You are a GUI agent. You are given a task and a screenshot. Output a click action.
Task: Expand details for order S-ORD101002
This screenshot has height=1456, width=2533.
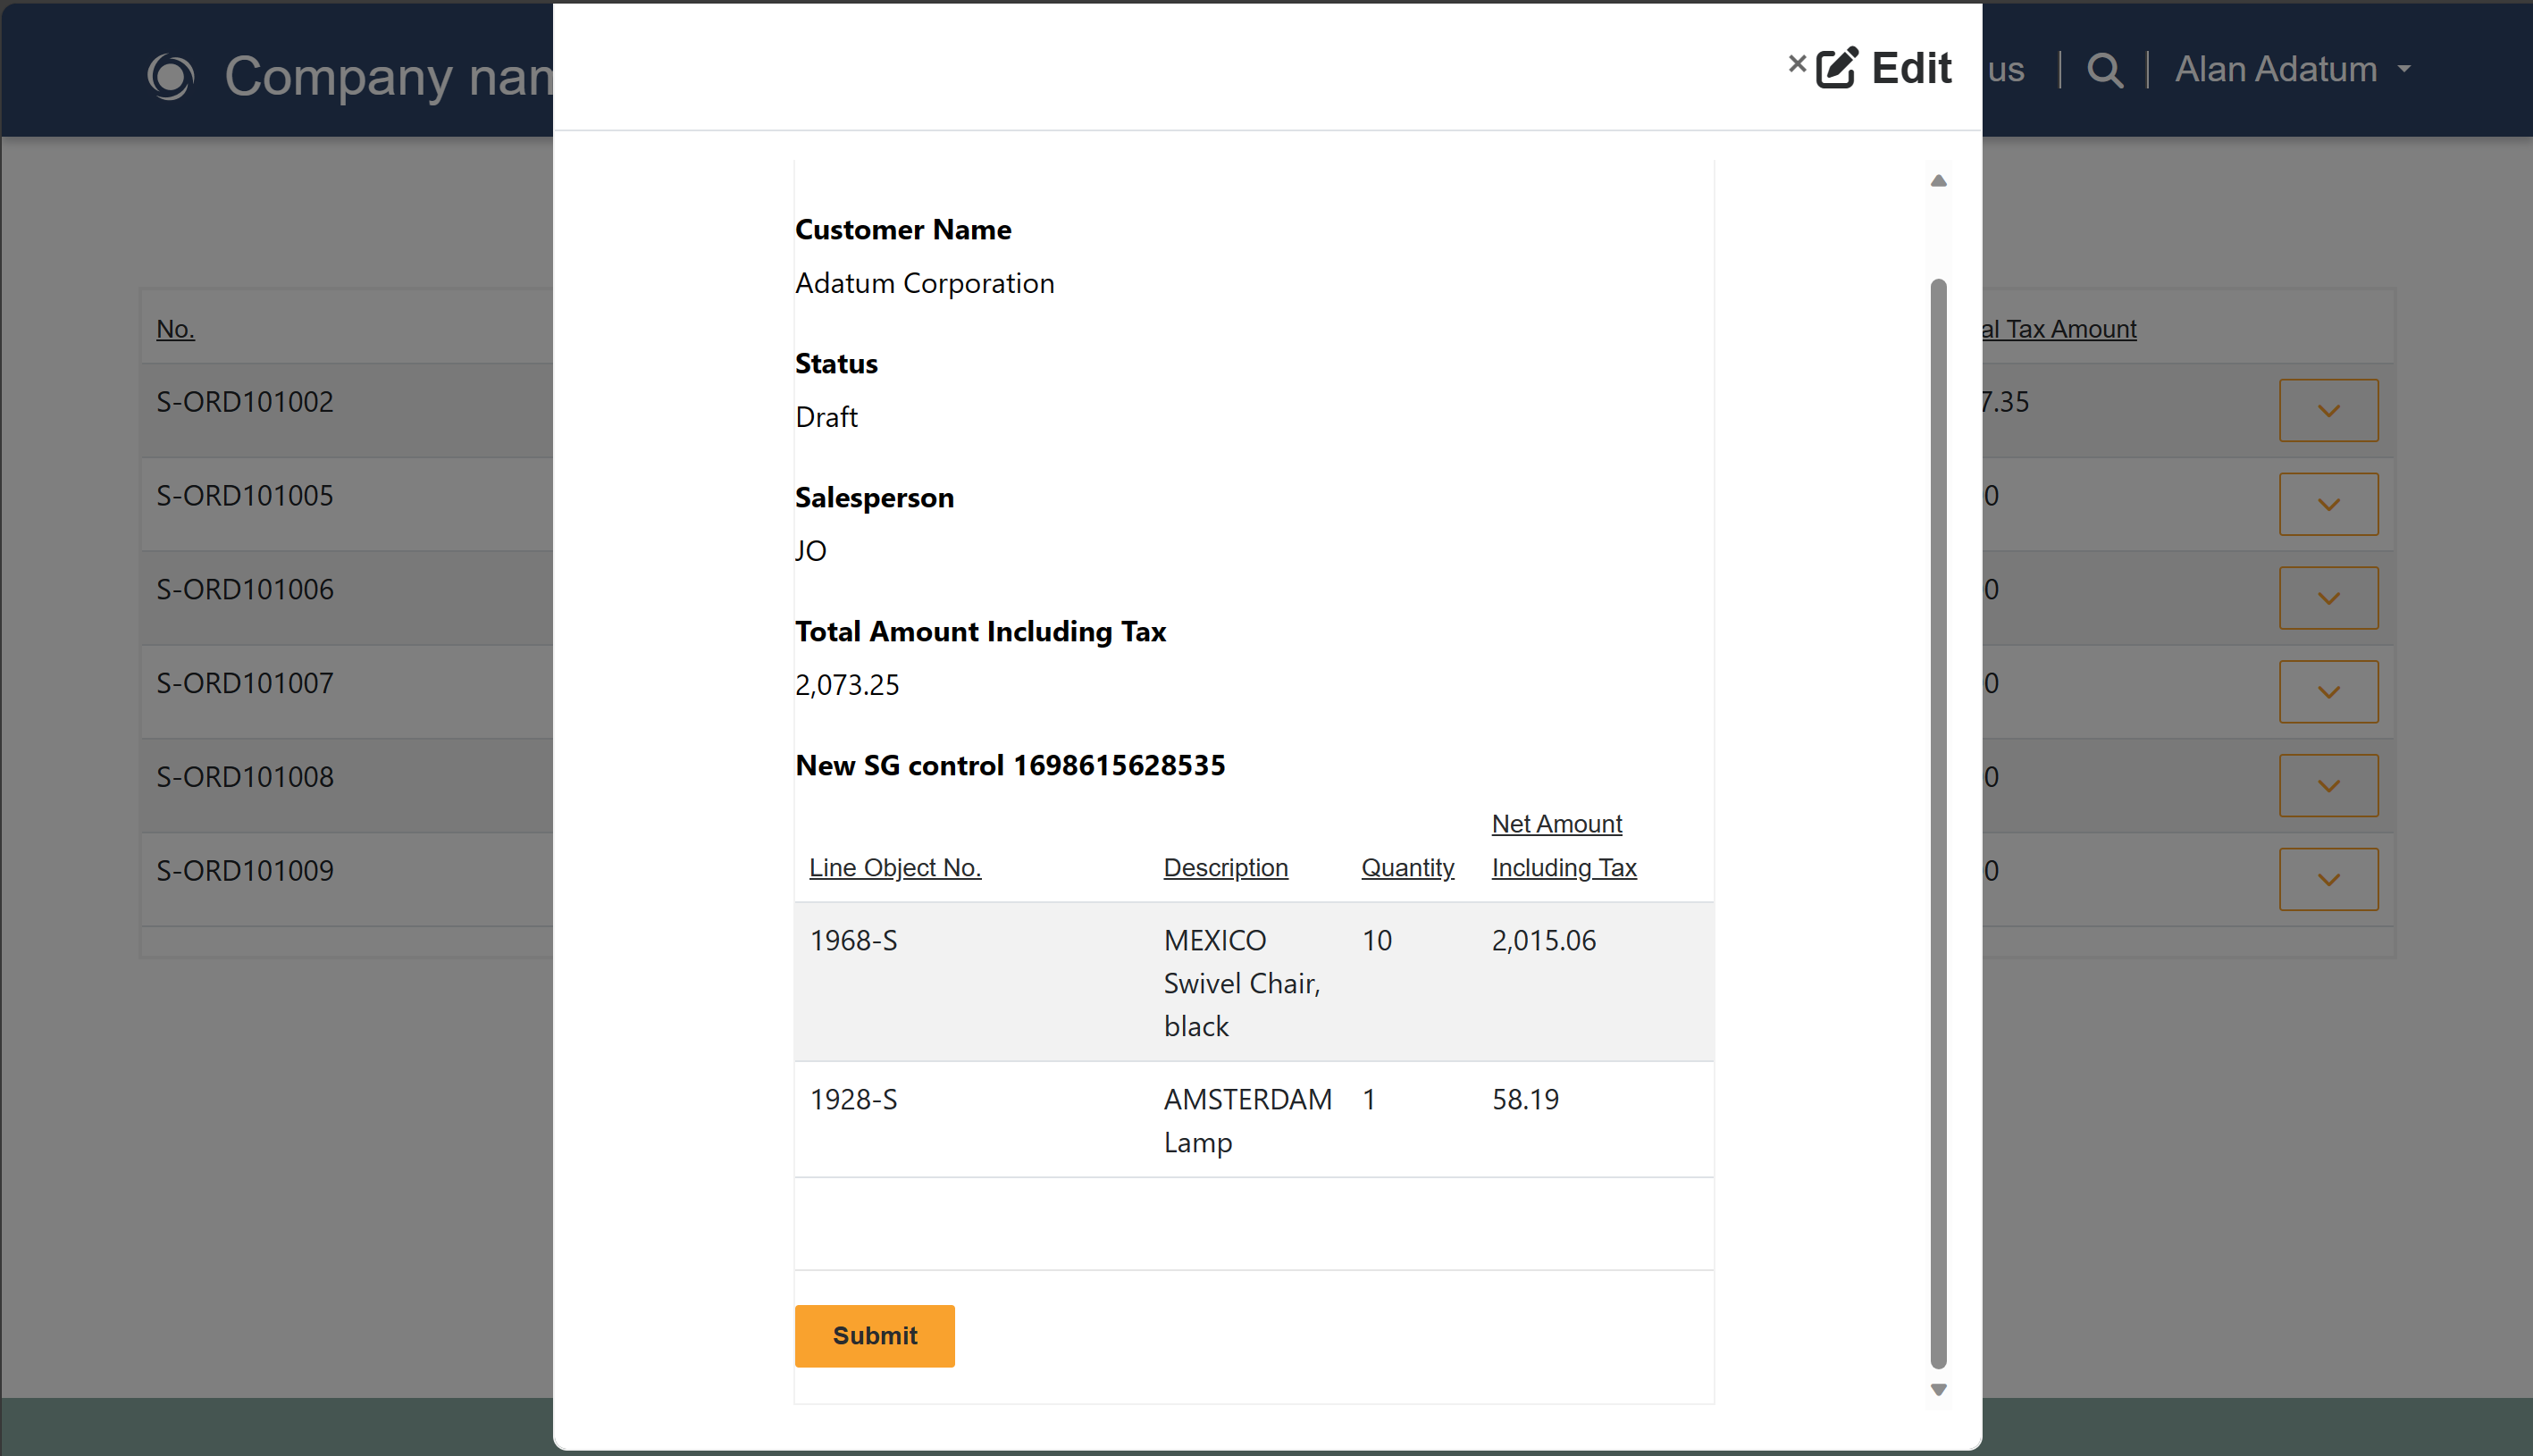point(2328,410)
